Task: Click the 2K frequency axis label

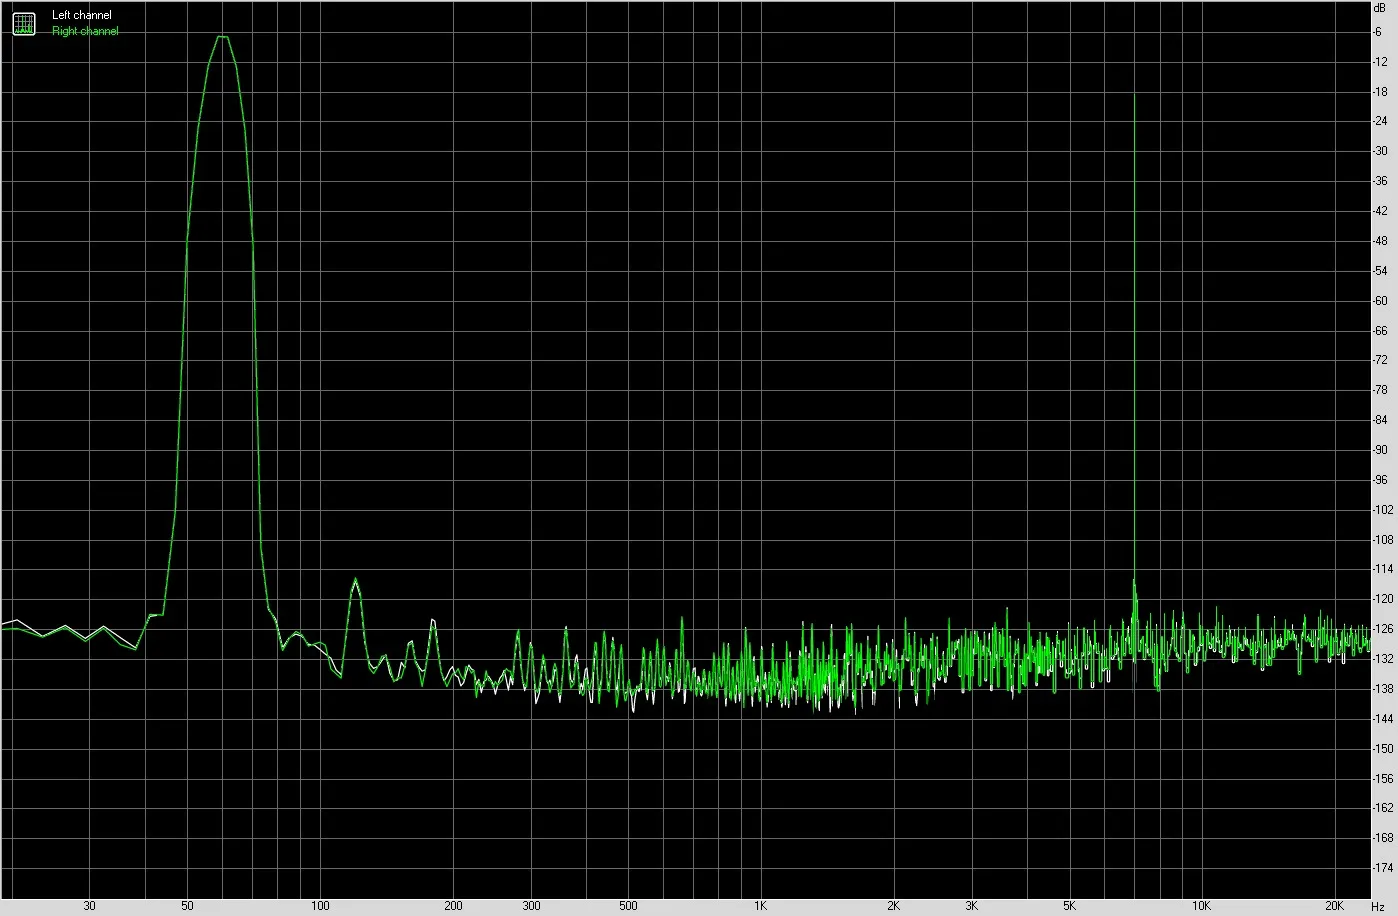Action: click(x=893, y=906)
